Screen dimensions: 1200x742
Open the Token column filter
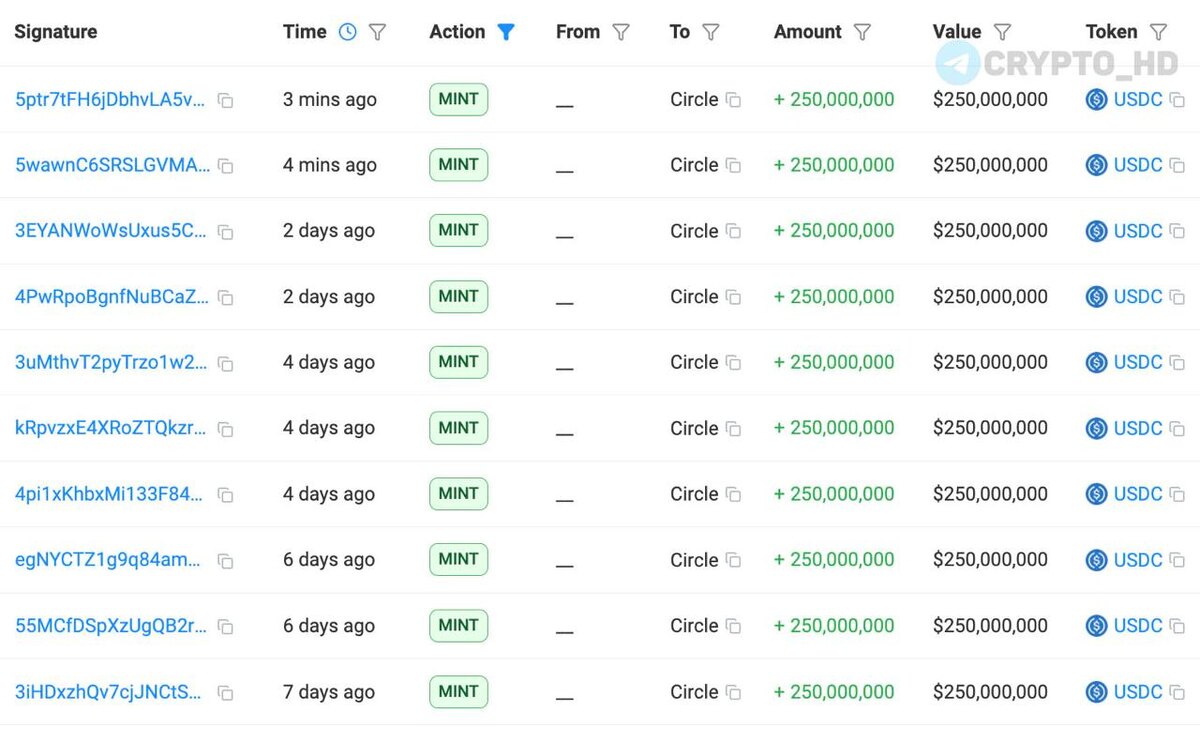click(x=1158, y=32)
